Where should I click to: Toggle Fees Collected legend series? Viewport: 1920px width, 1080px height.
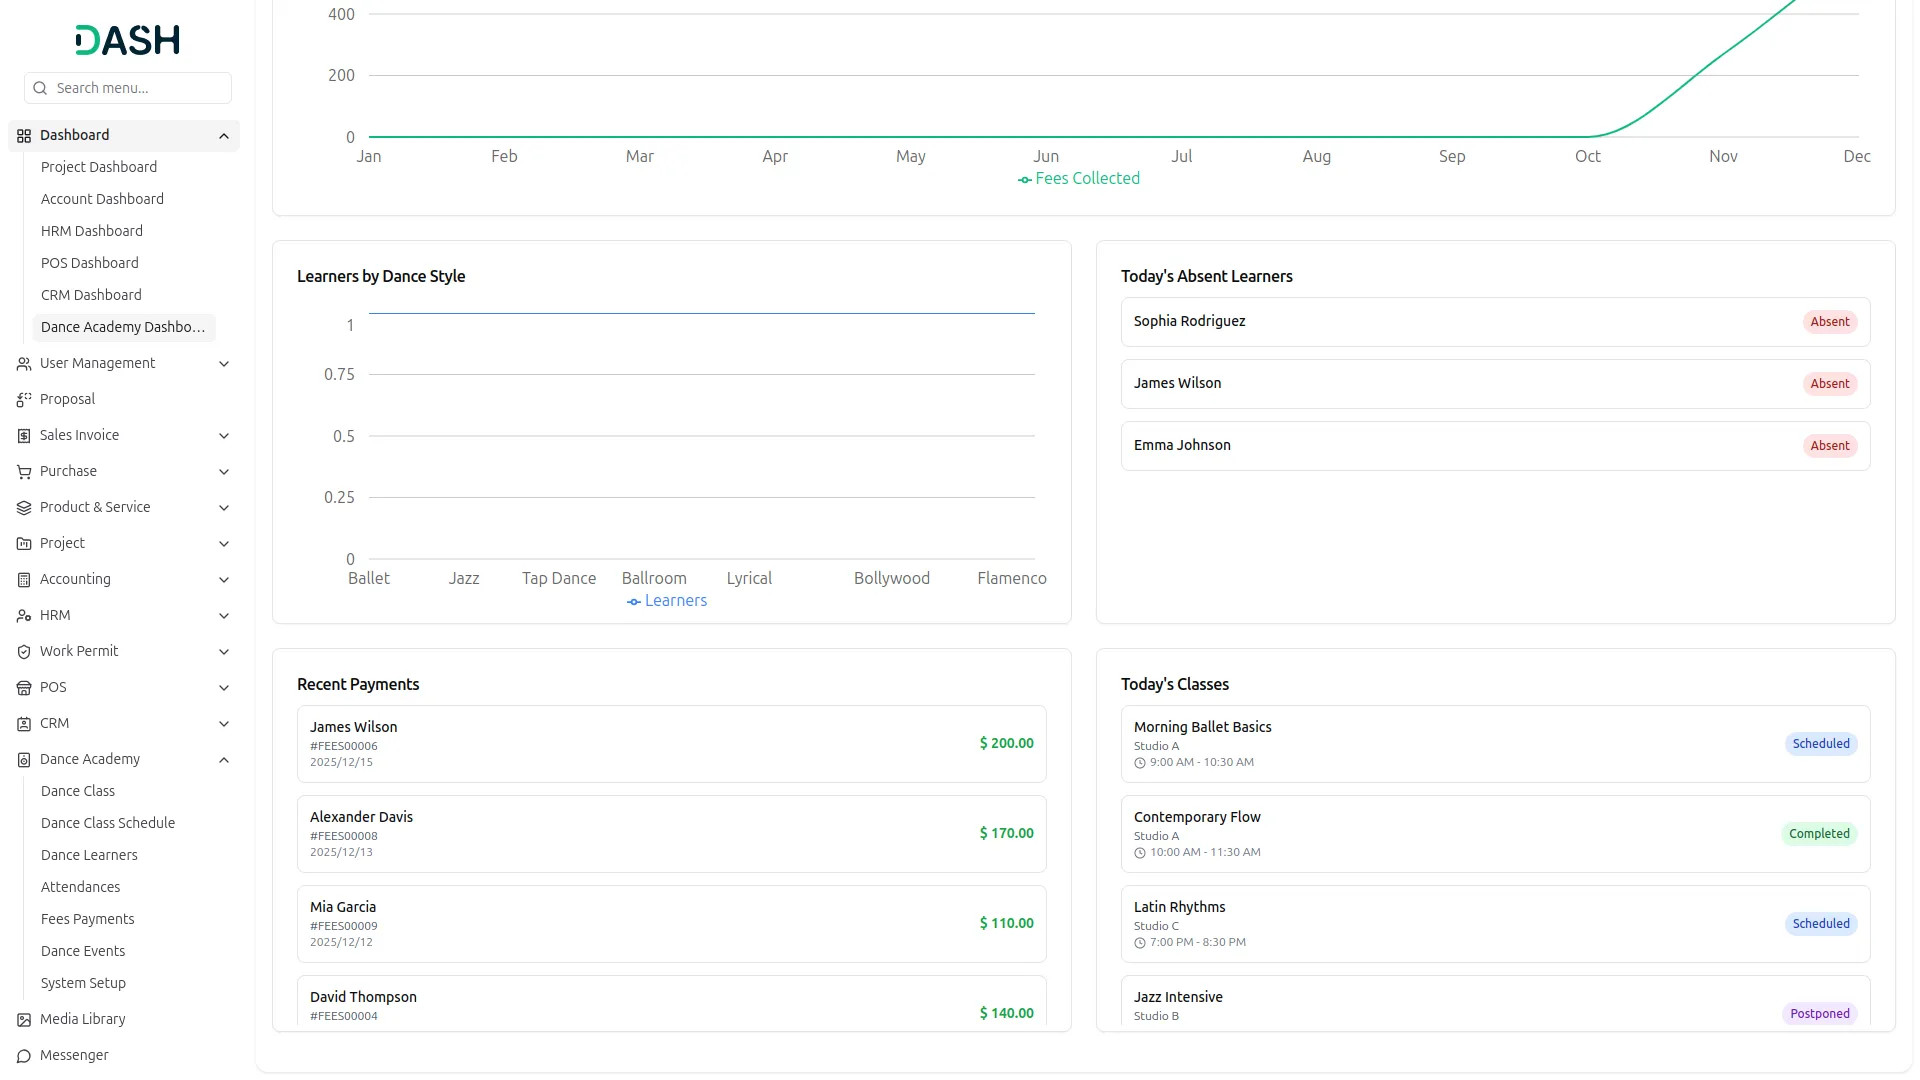1078,178
